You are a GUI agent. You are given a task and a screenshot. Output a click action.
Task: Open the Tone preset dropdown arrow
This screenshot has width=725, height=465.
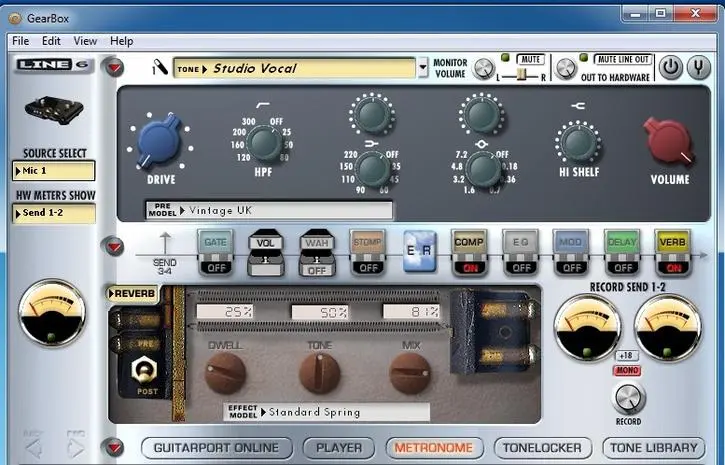click(423, 67)
